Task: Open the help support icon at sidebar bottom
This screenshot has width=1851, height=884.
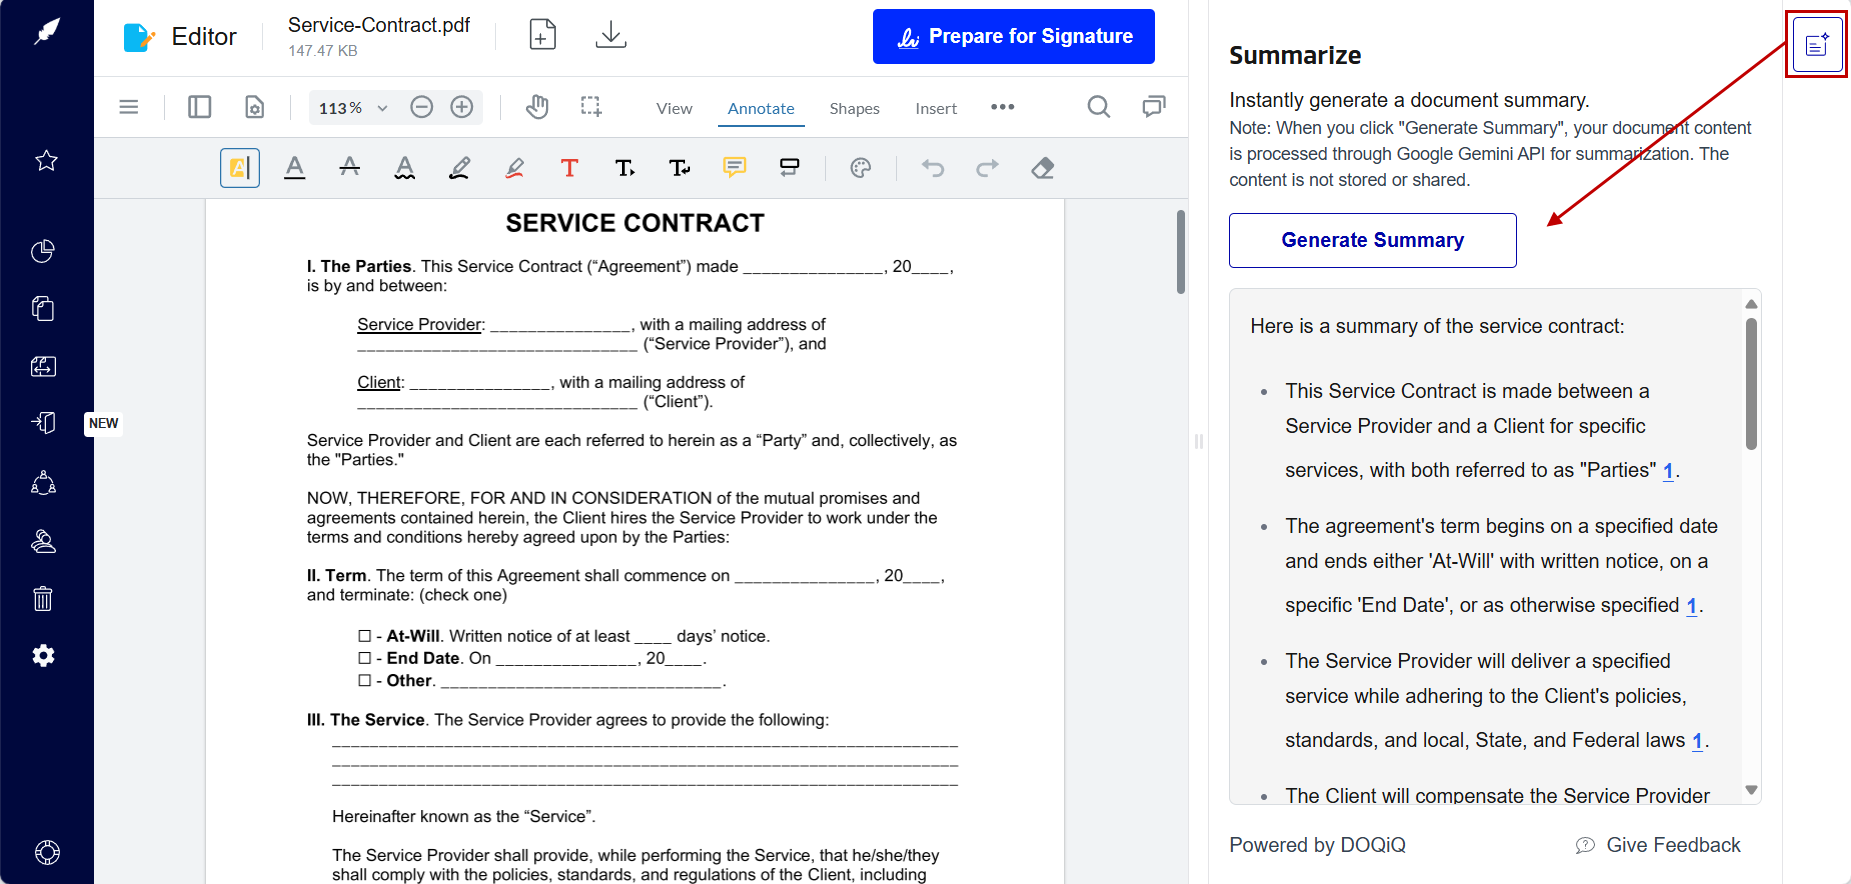Action: coord(47,852)
